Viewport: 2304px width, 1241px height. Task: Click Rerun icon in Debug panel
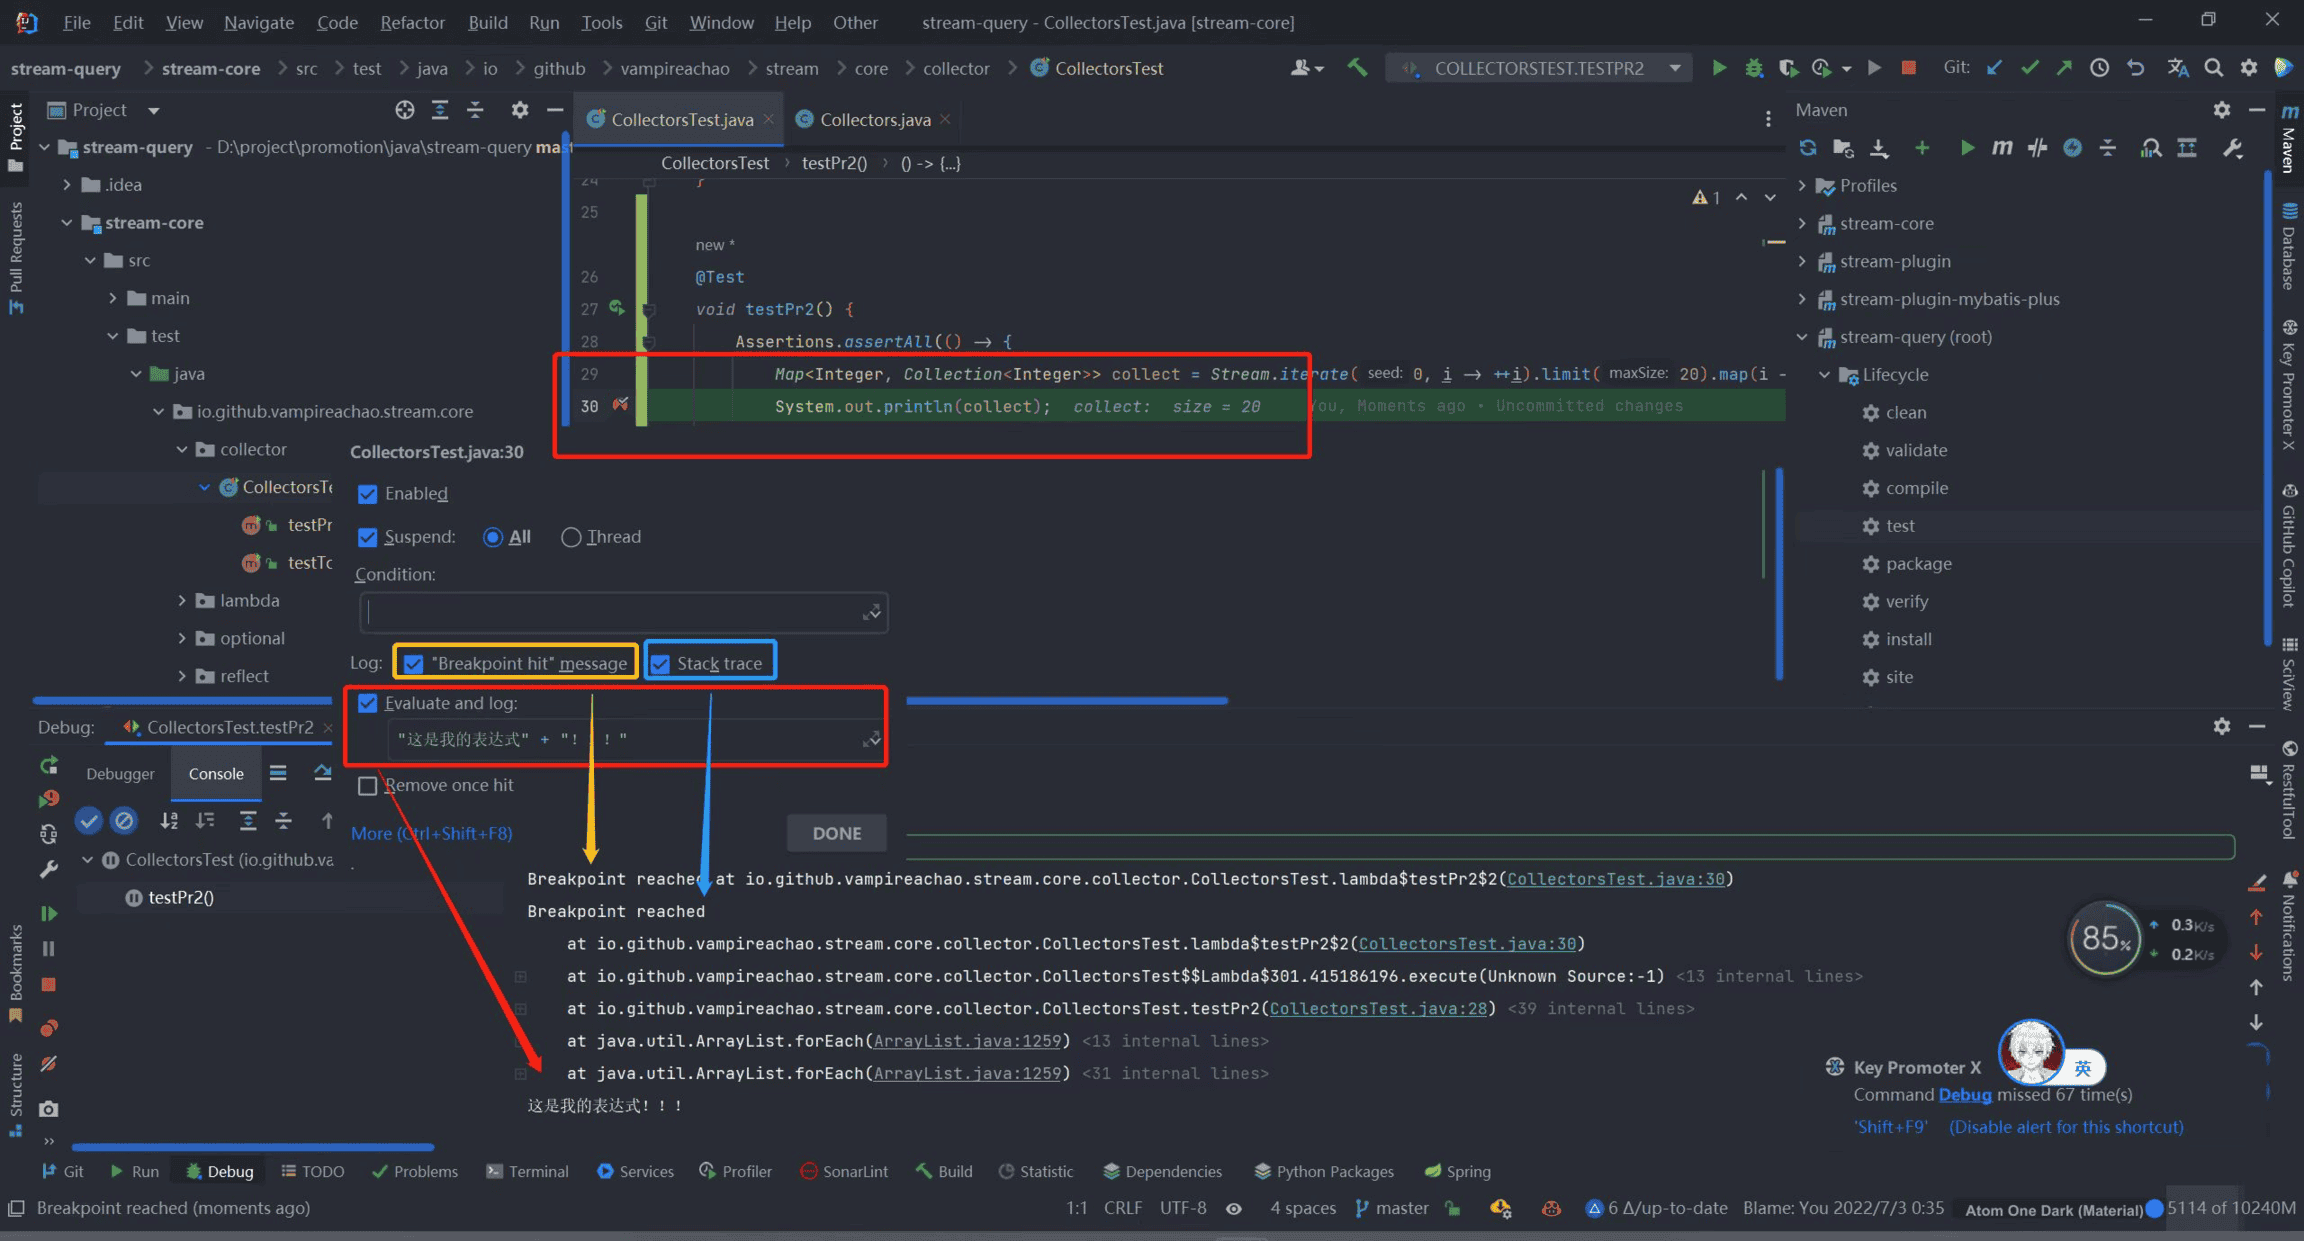[x=48, y=765]
